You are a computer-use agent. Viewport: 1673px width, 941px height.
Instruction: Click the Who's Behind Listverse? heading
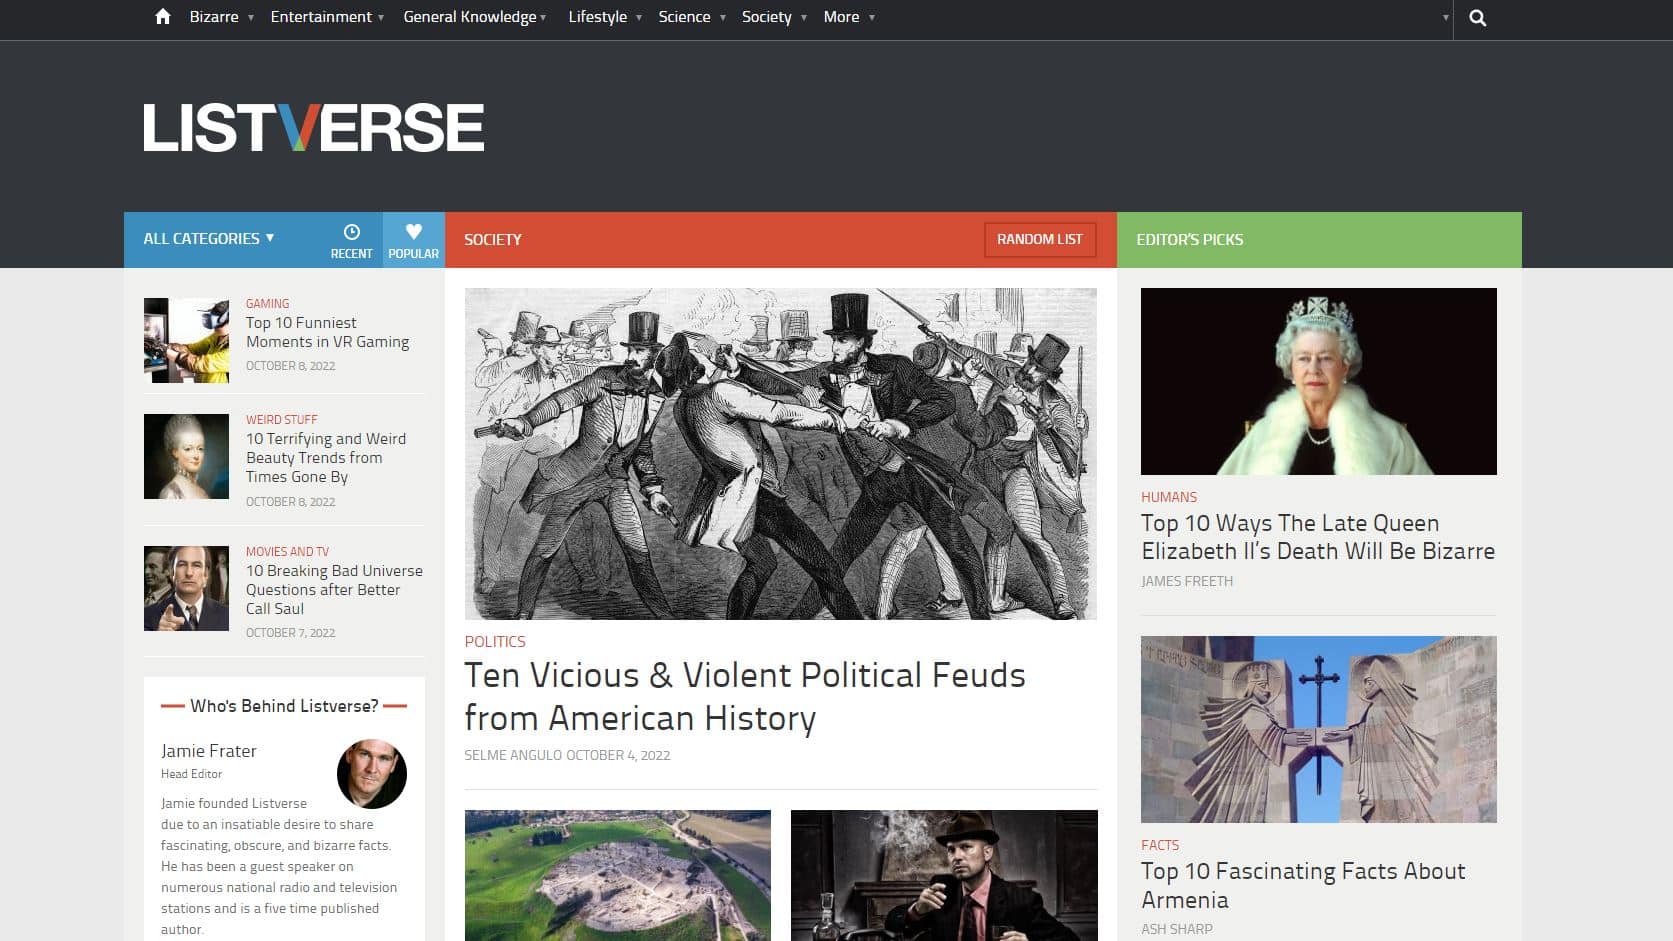coord(284,706)
